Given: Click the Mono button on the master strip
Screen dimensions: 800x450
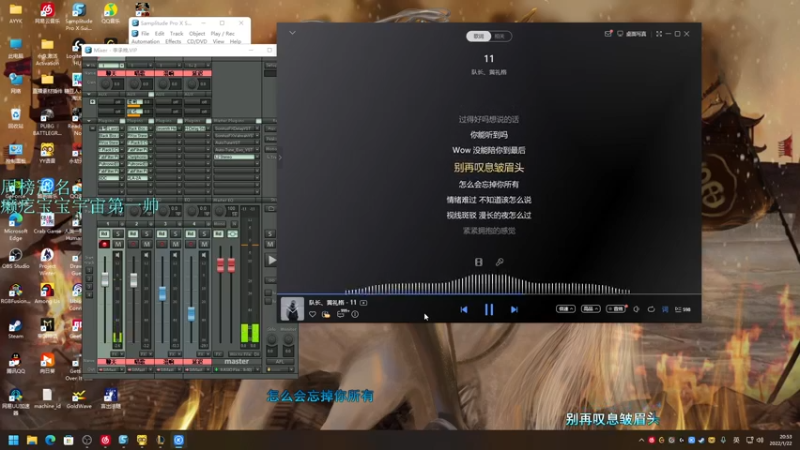Looking at the screenshot, I should [219, 224].
